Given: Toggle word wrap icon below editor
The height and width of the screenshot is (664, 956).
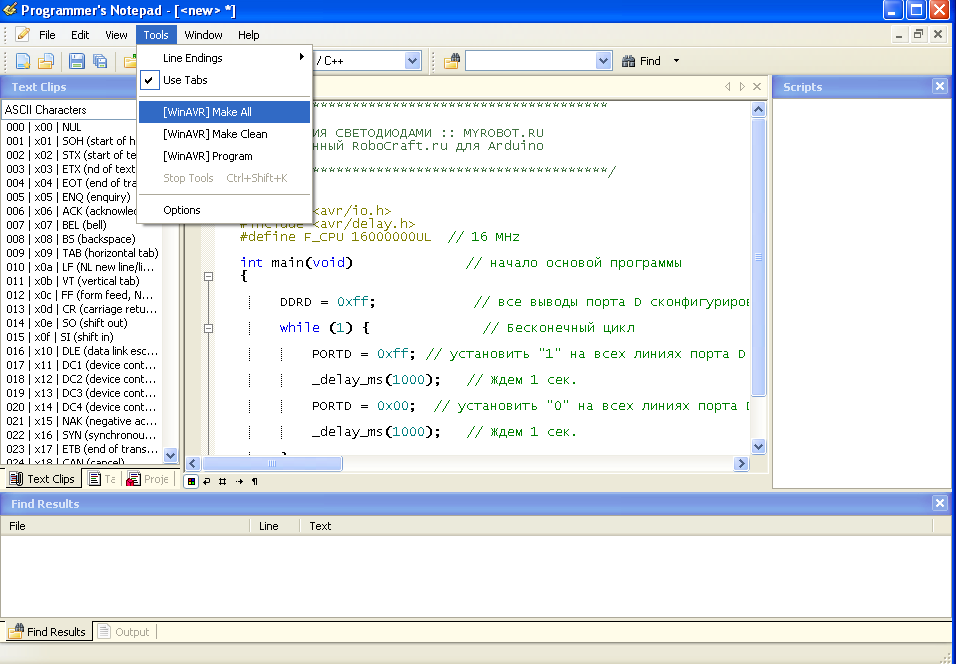Looking at the screenshot, I should [x=206, y=481].
